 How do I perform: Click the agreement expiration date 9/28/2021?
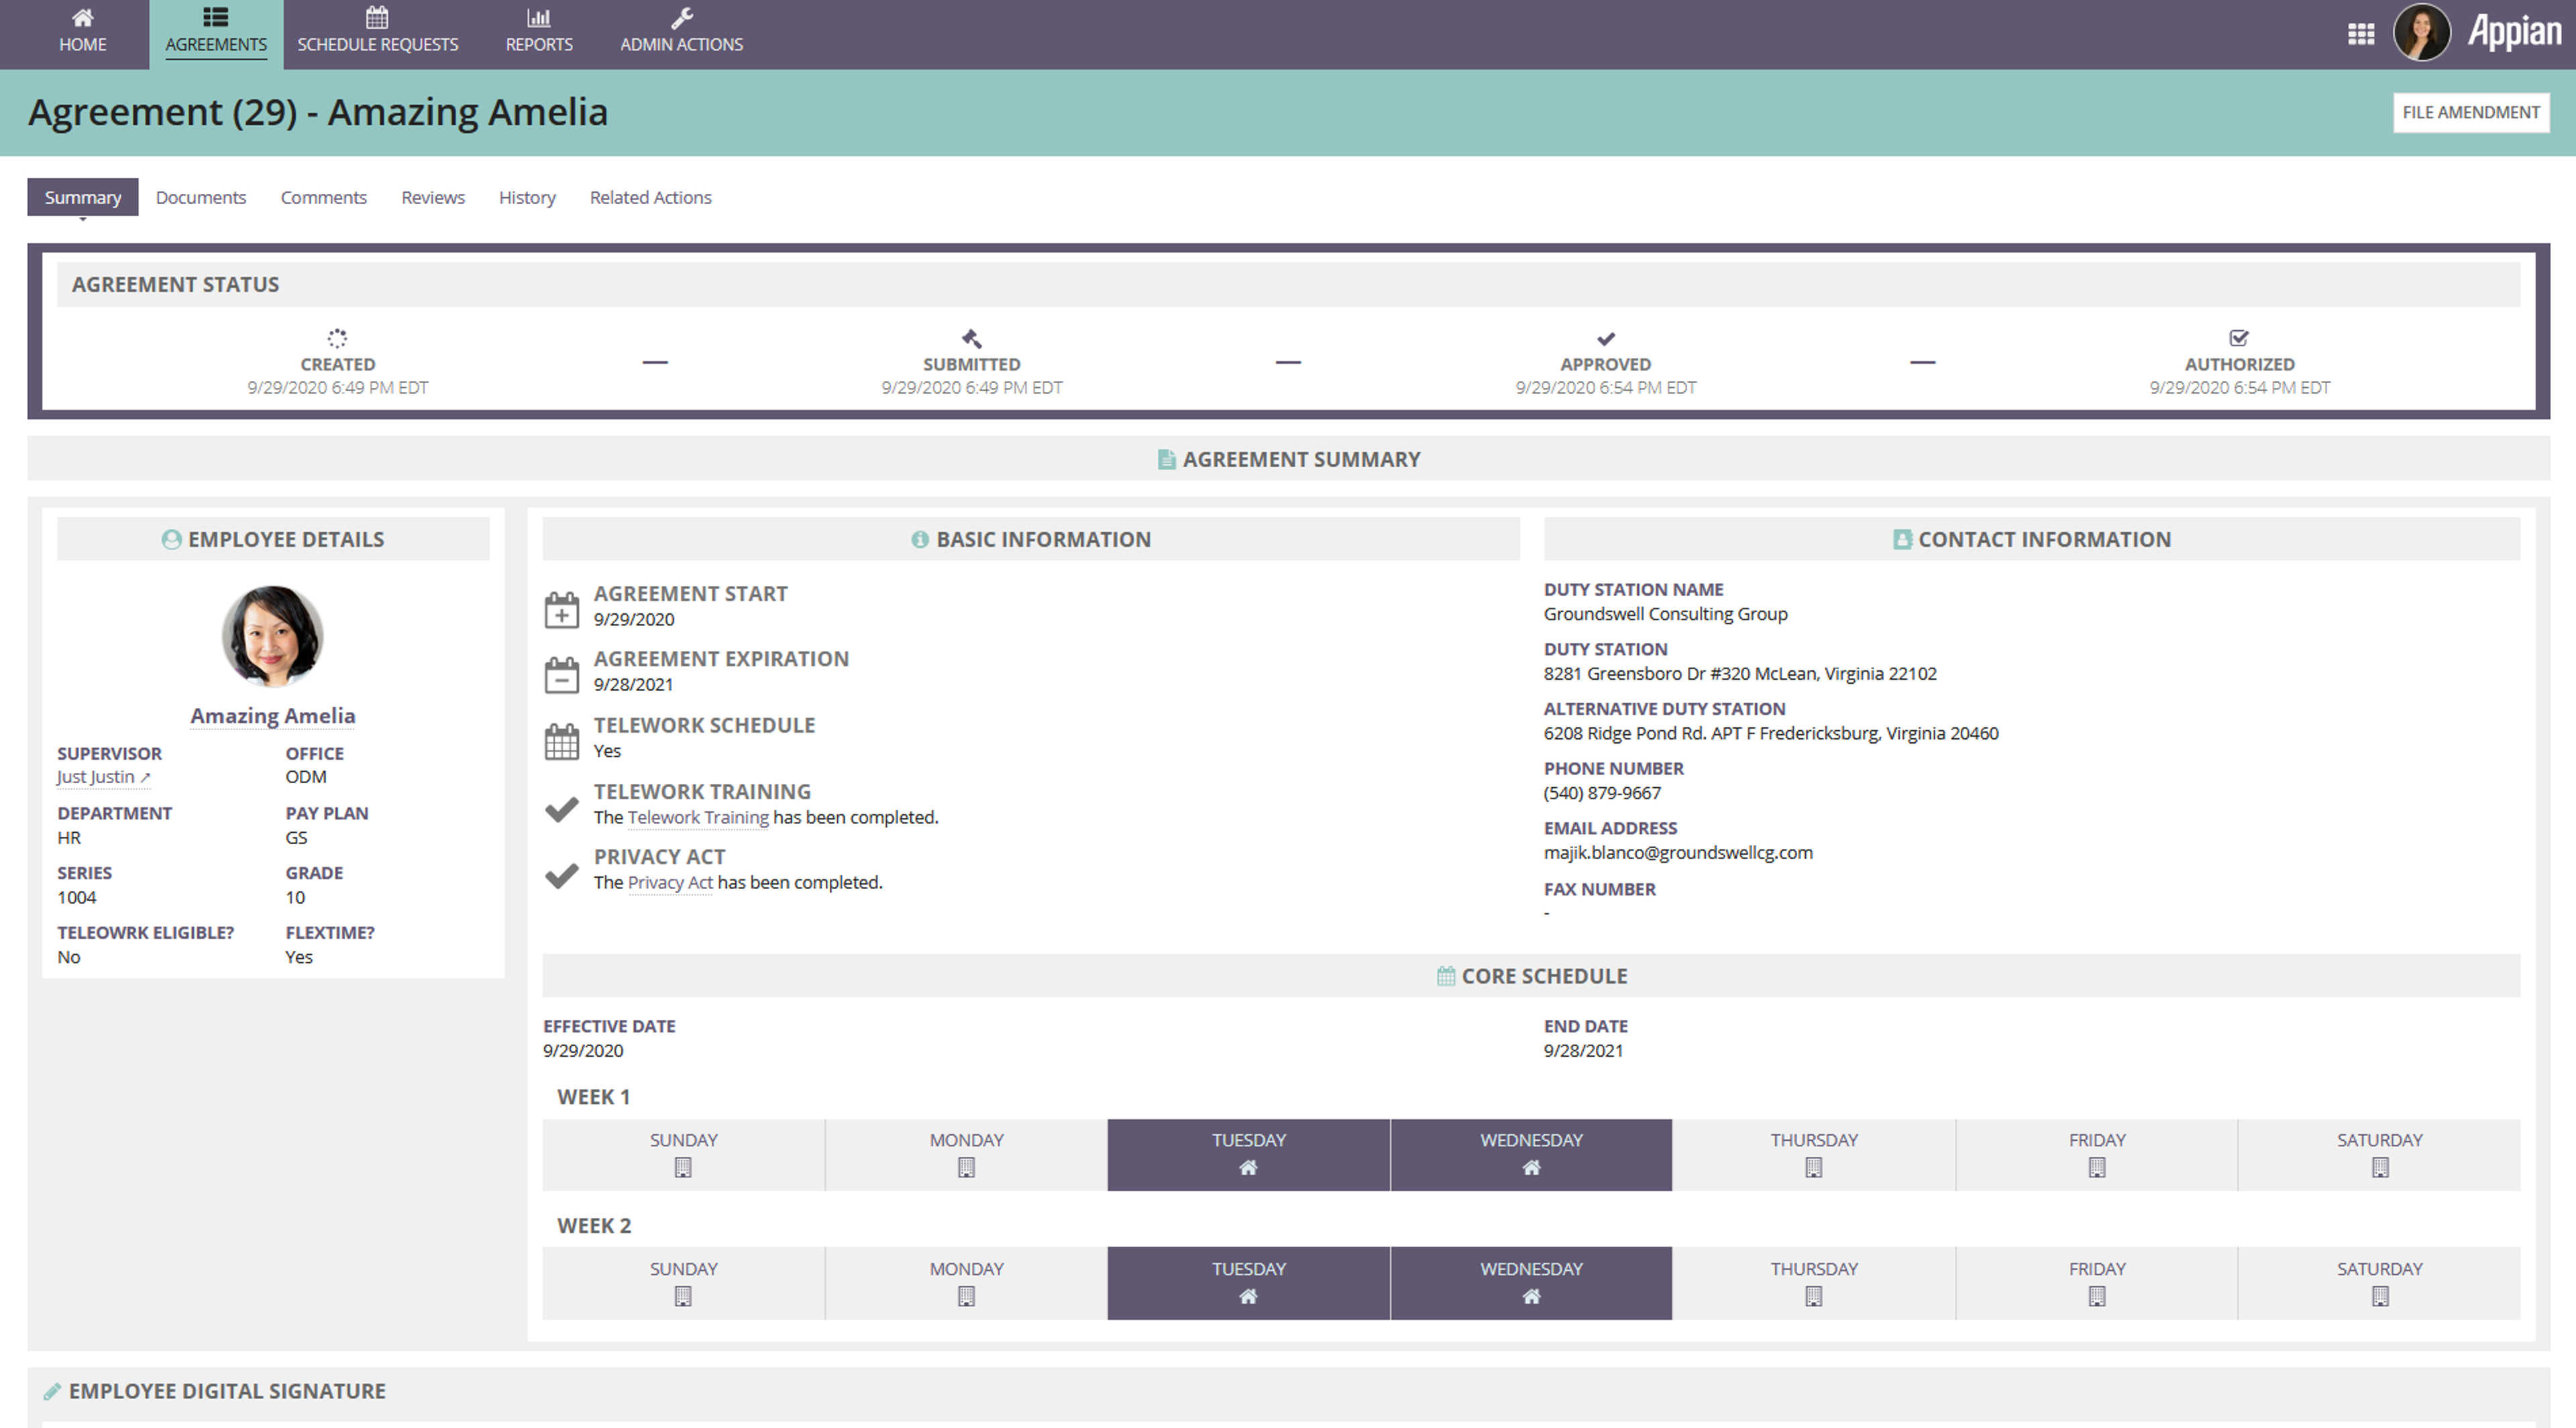[633, 684]
